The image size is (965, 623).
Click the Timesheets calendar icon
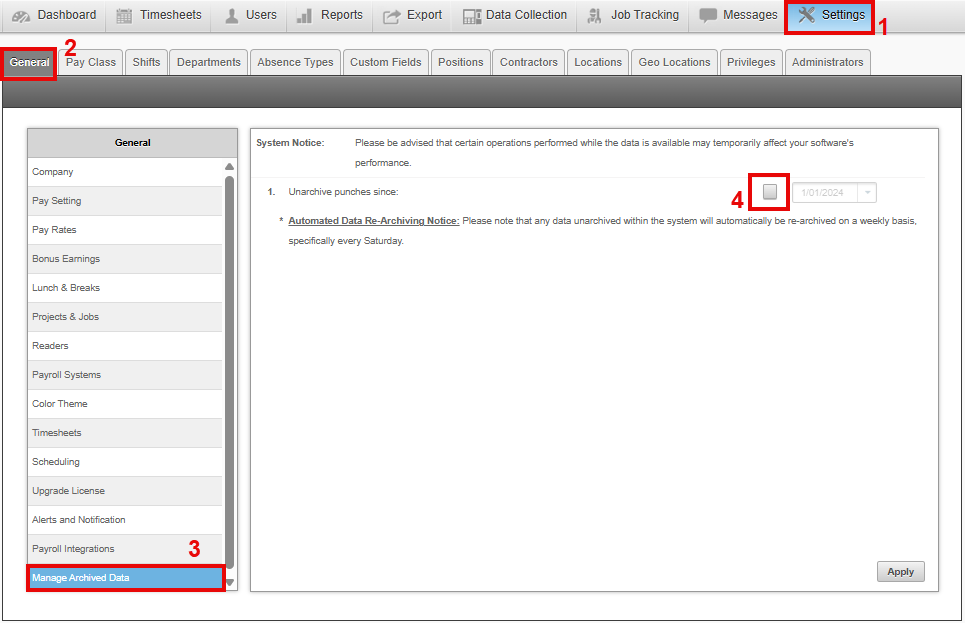pos(124,16)
